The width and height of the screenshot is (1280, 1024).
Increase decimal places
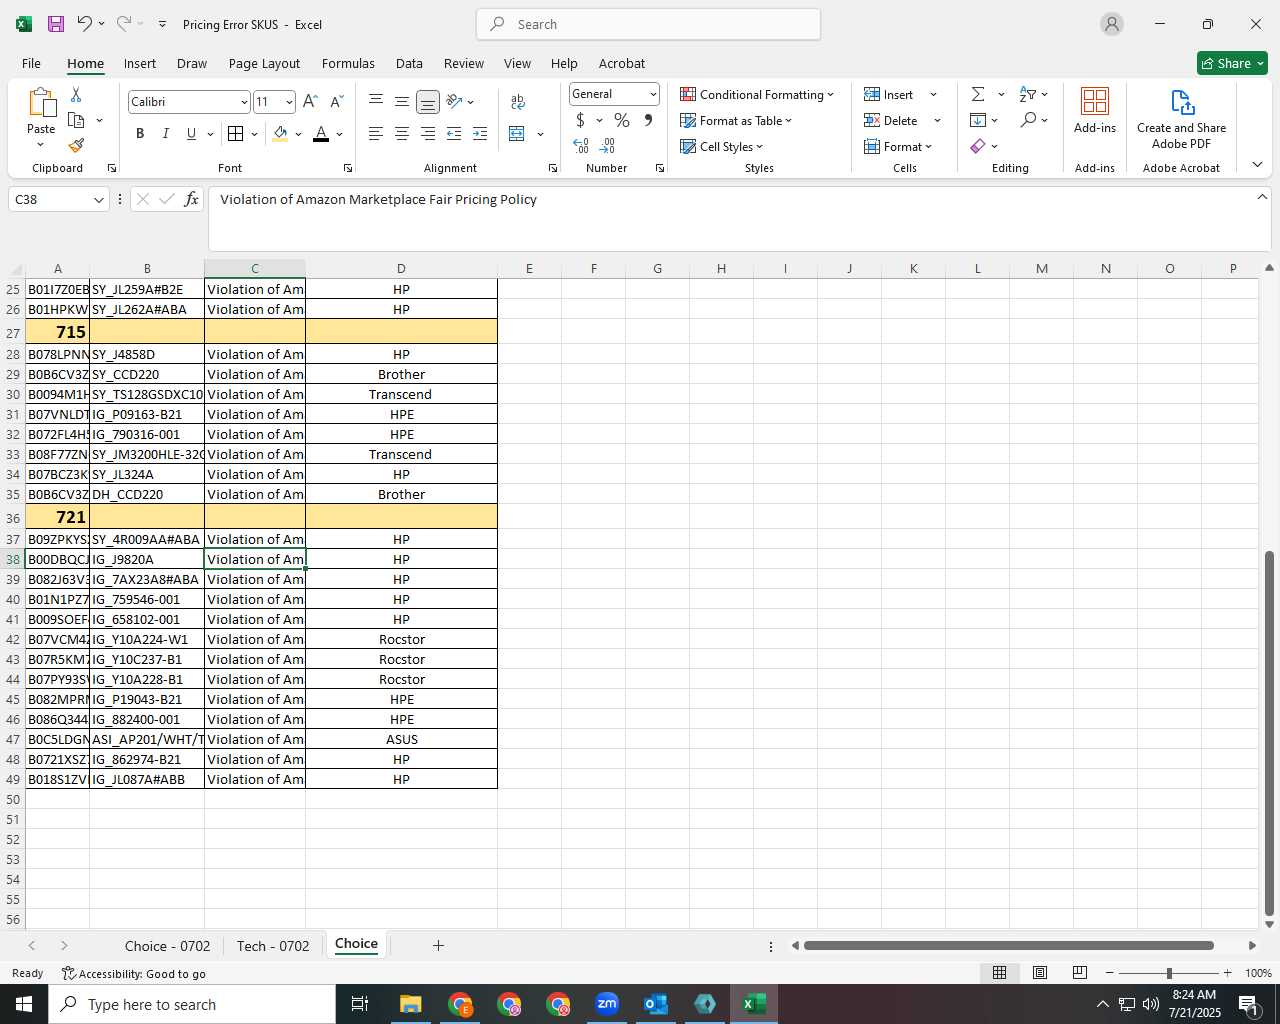(581, 146)
